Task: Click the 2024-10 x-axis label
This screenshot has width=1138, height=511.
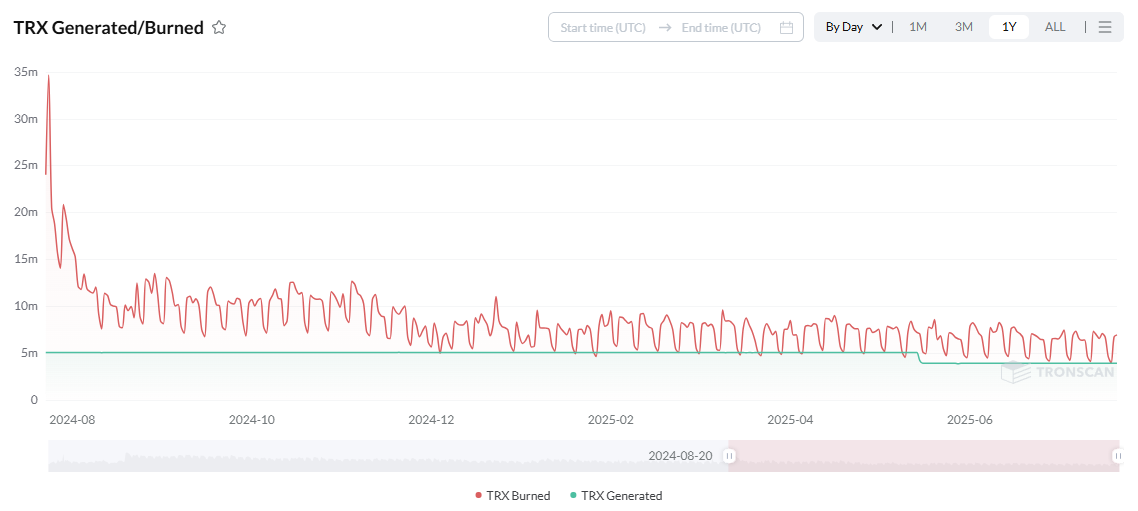Action: pyautogui.click(x=252, y=420)
